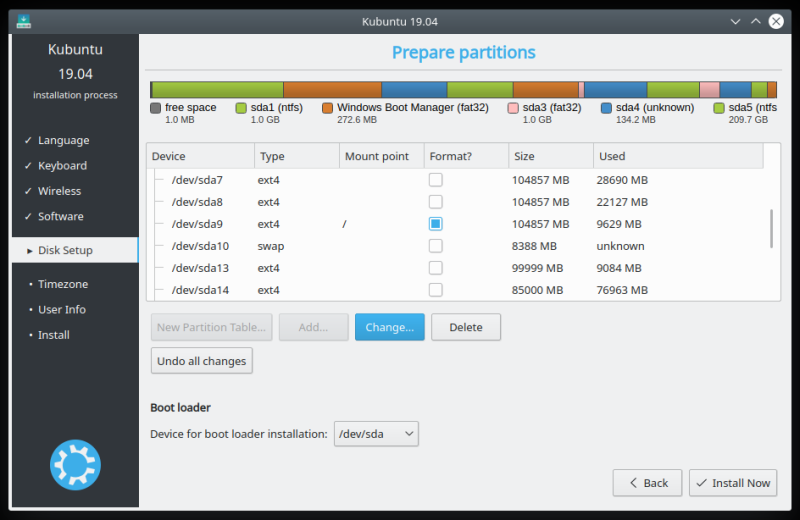
Task: Click the orange Windows Boot Manager legend swatch
Action: pyautogui.click(x=328, y=108)
